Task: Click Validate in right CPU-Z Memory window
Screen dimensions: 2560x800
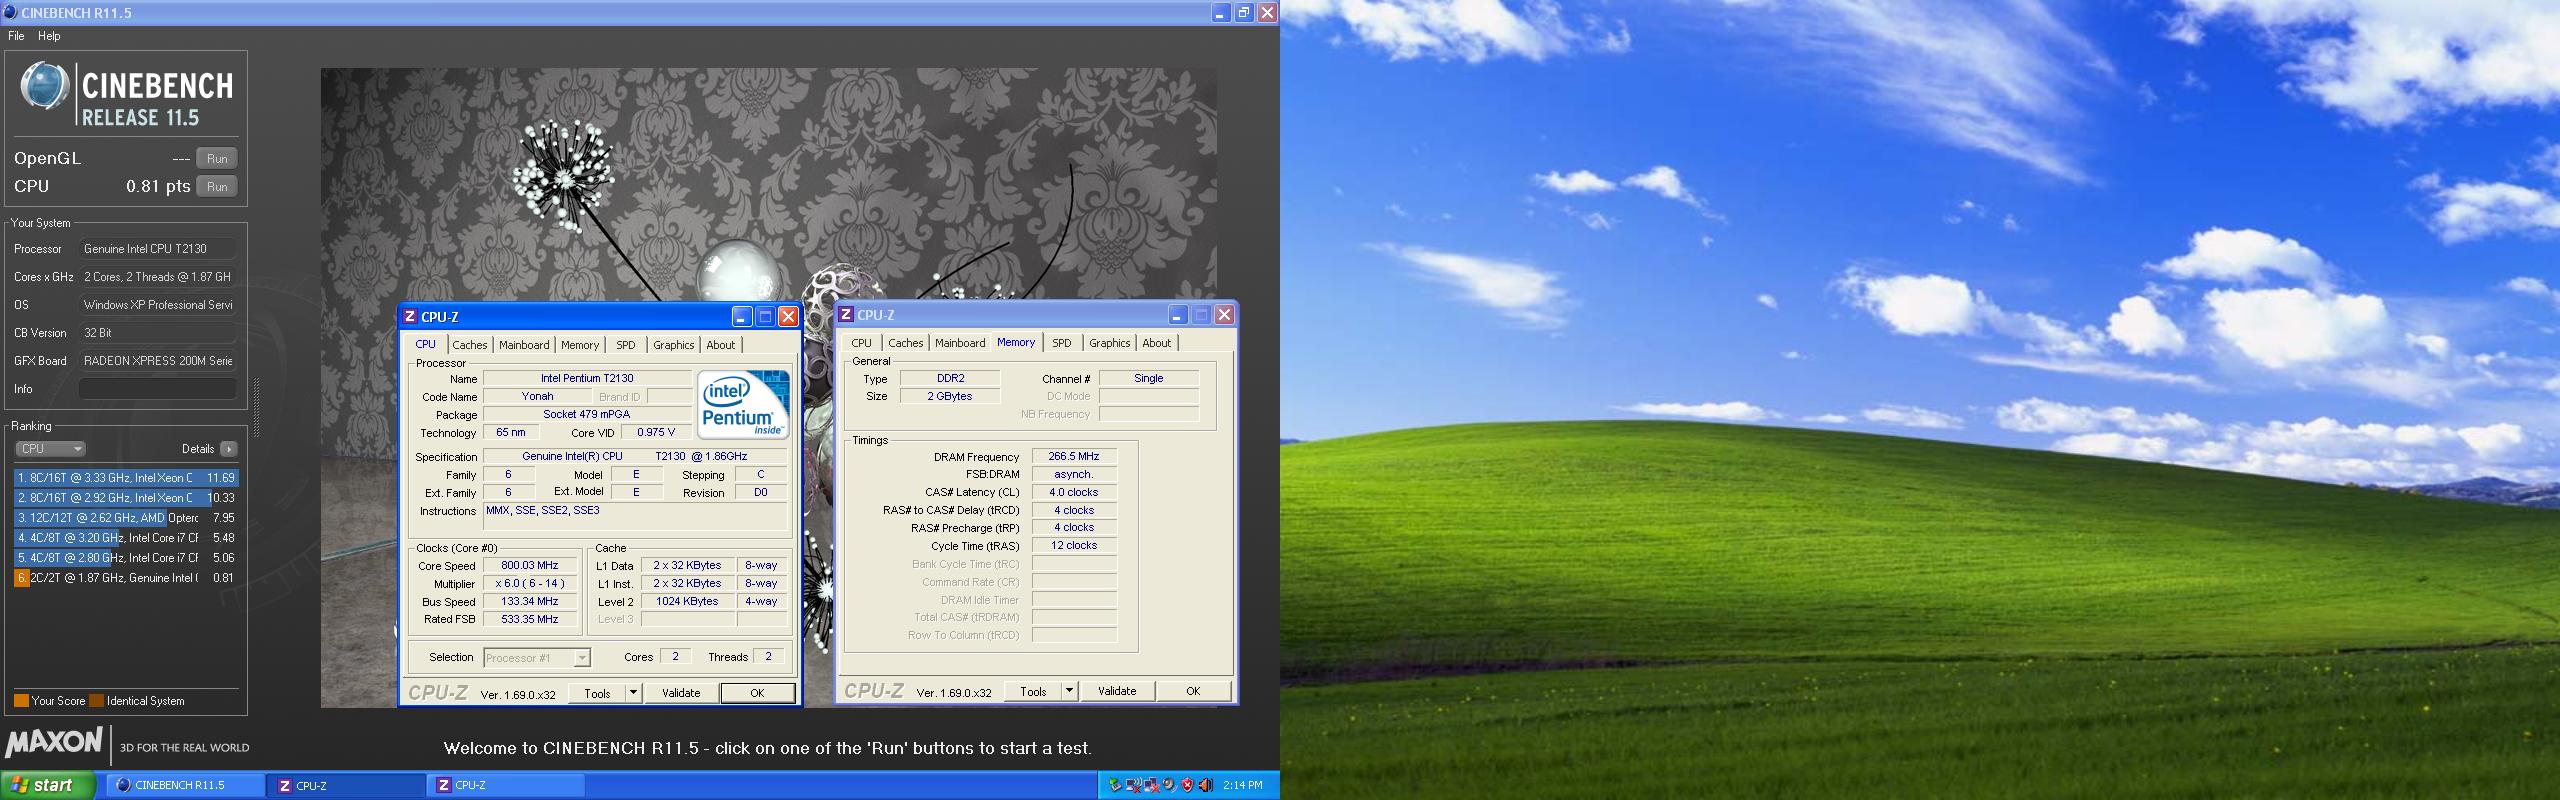Action: click(x=1117, y=690)
